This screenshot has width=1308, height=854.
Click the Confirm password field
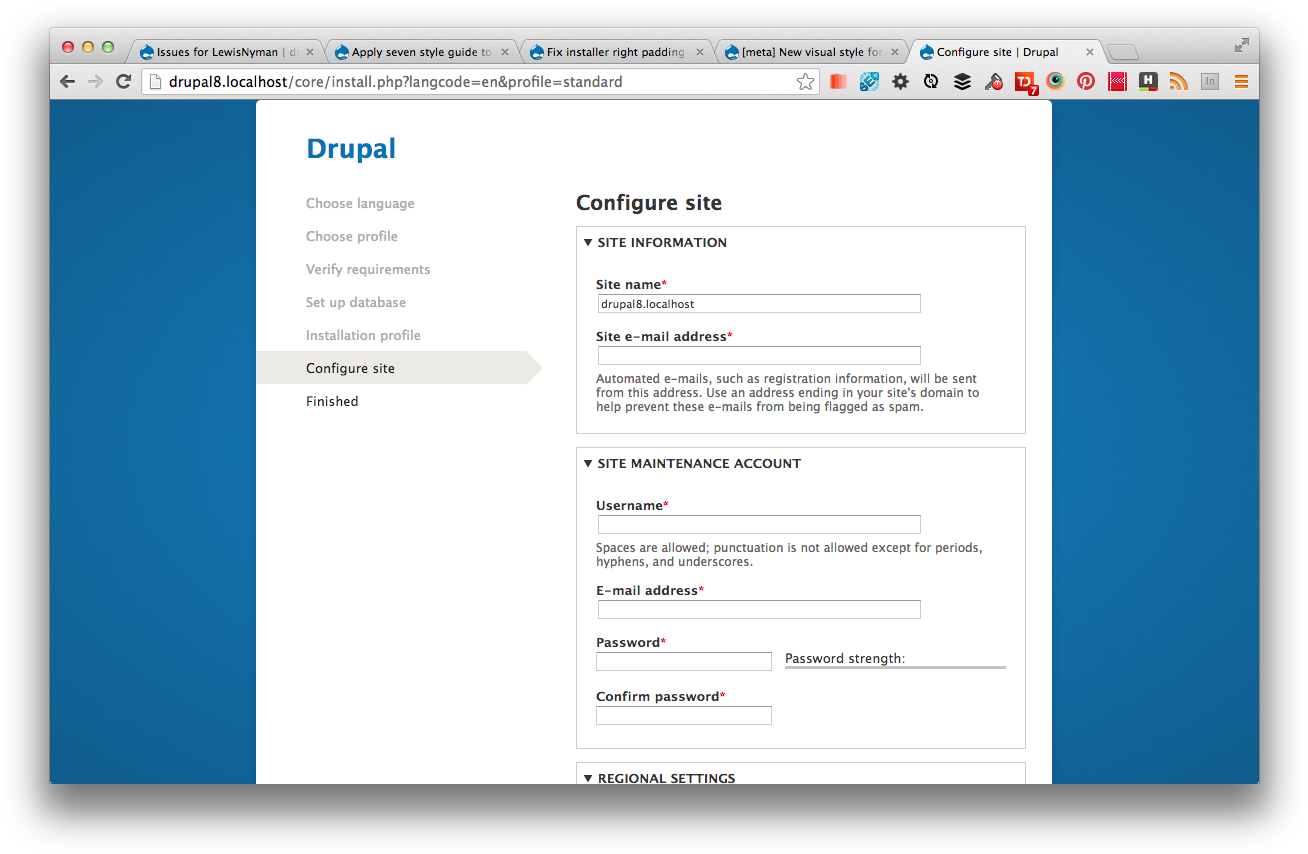[x=683, y=716]
